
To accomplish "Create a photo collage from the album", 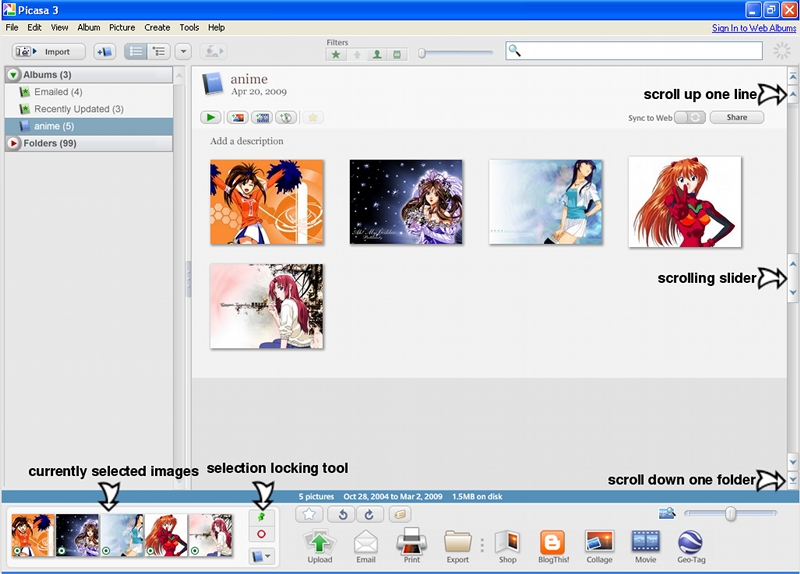I will [238, 118].
